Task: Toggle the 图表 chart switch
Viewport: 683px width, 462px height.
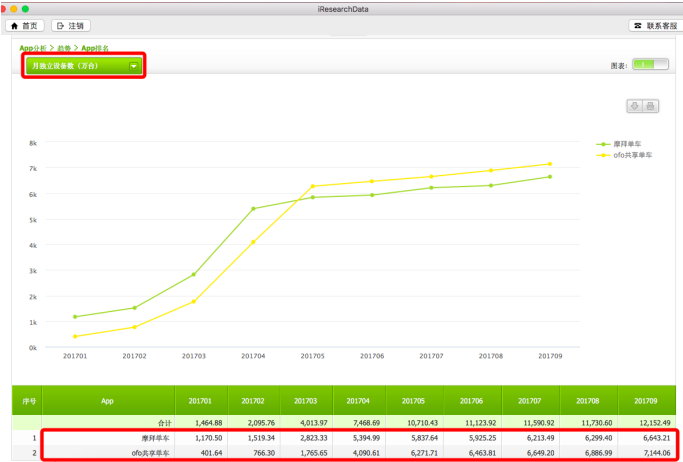Action: click(650, 65)
